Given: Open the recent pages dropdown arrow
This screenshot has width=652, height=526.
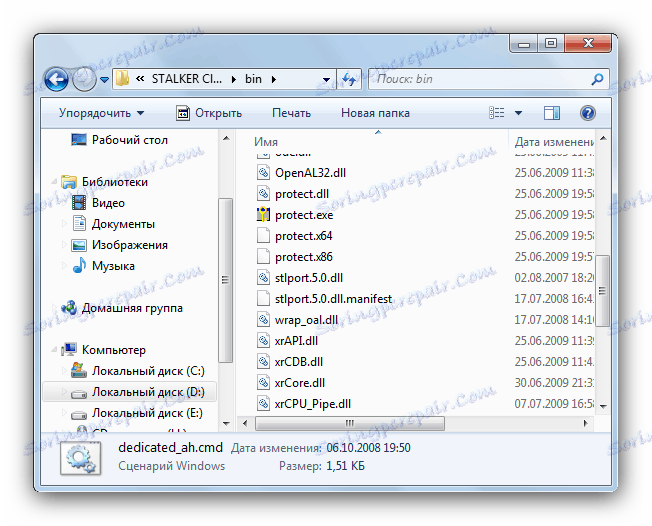Looking at the screenshot, I should (x=104, y=79).
